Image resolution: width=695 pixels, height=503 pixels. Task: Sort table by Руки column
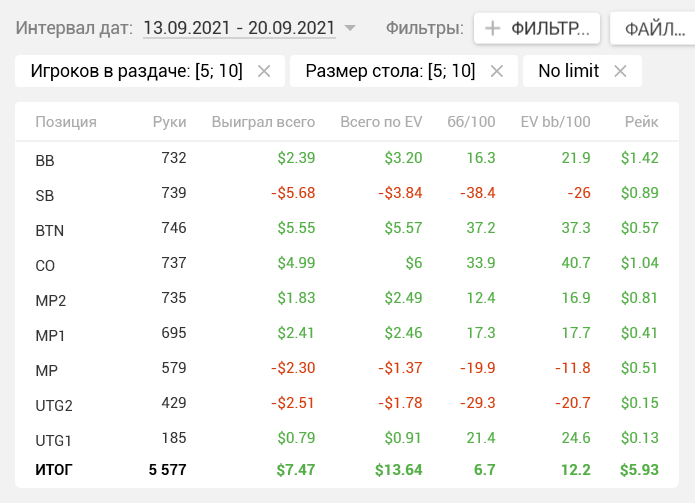tap(169, 122)
